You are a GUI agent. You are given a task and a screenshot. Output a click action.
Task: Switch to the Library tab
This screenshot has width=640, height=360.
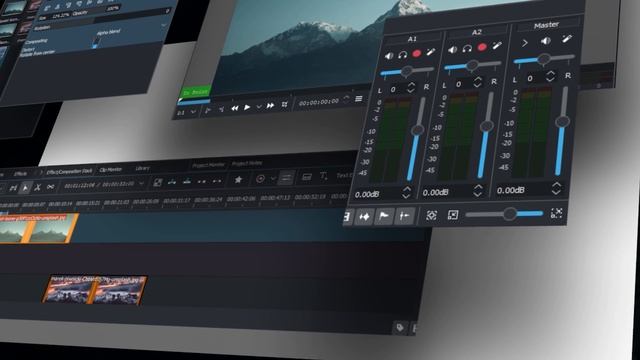coord(142,168)
